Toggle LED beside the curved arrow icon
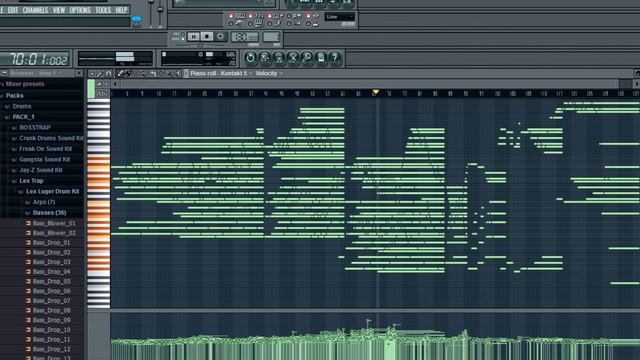Image resolution: width=640 pixels, height=360 pixels. (x=231, y=24)
